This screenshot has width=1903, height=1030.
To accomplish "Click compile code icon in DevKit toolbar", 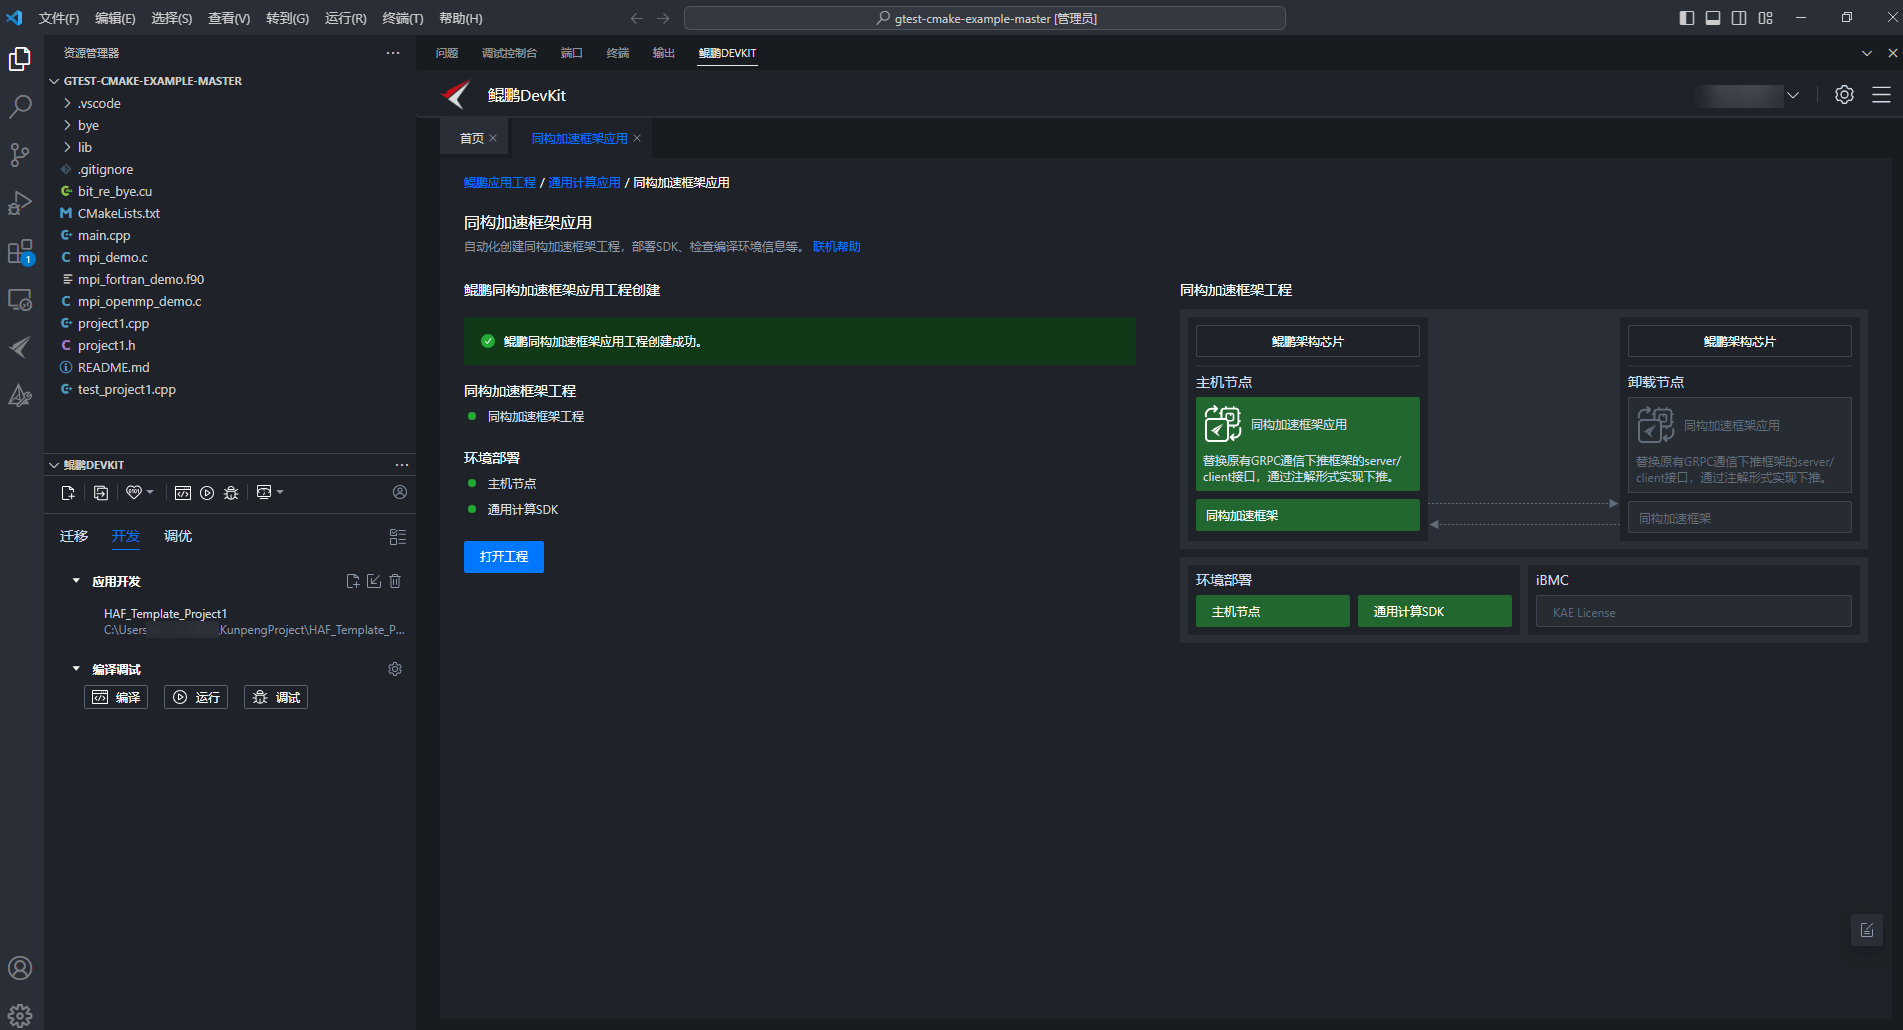I will [x=183, y=492].
